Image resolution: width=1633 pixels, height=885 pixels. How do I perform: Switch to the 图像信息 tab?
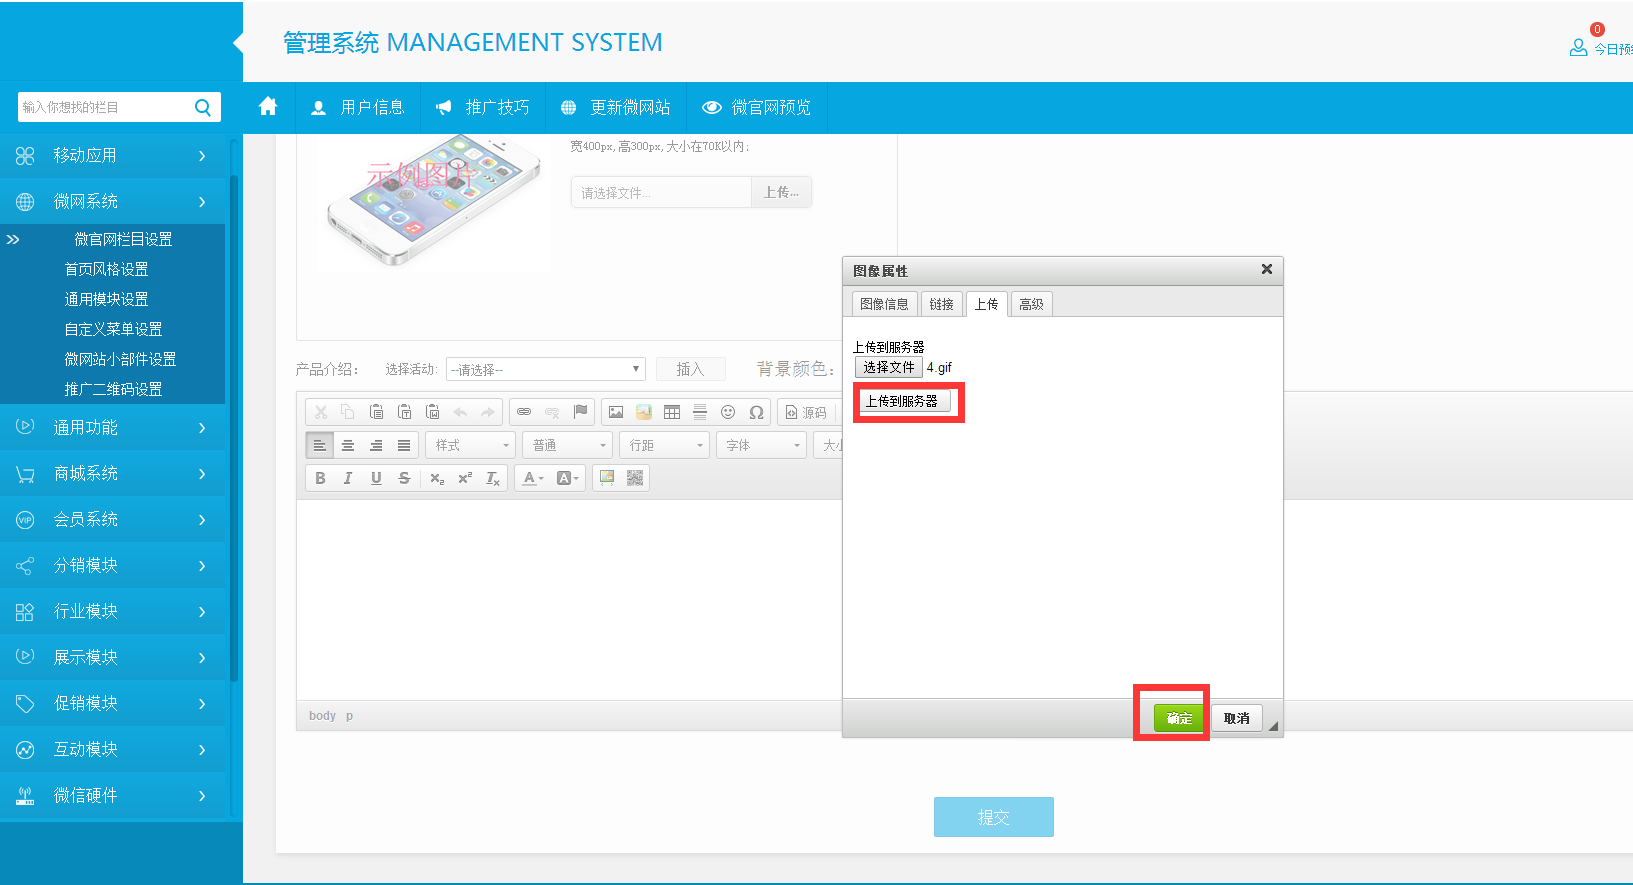pos(884,304)
